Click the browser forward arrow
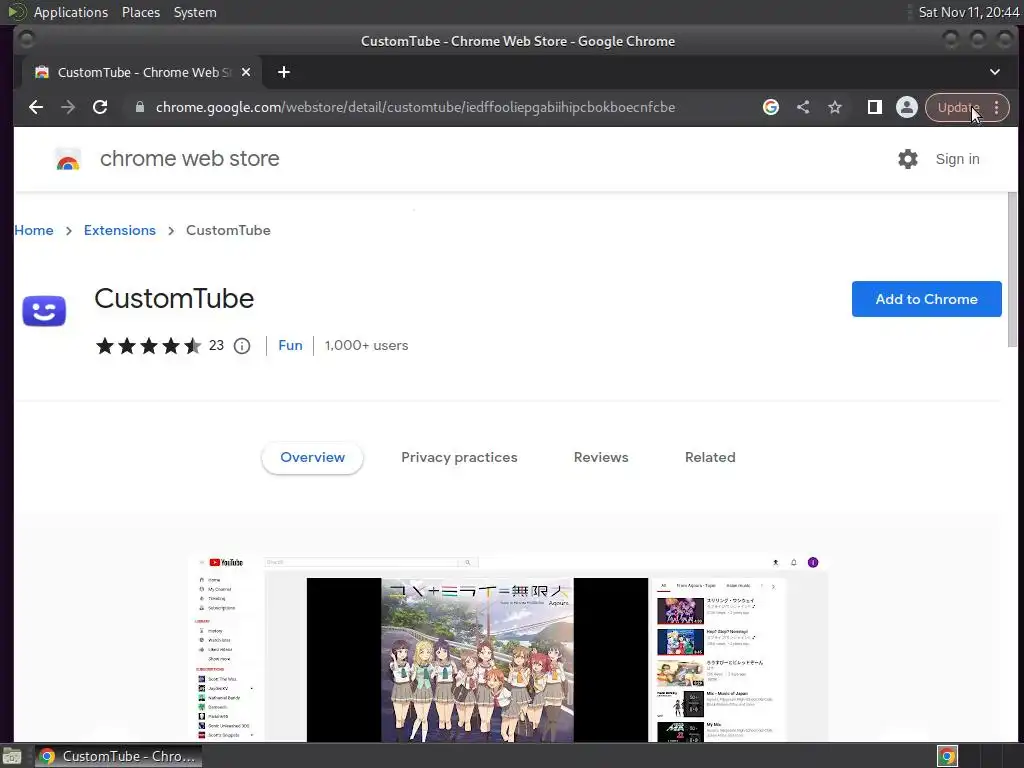Image resolution: width=1024 pixels, height=768 pixels. pyautogui.click(x=68, y=107)
